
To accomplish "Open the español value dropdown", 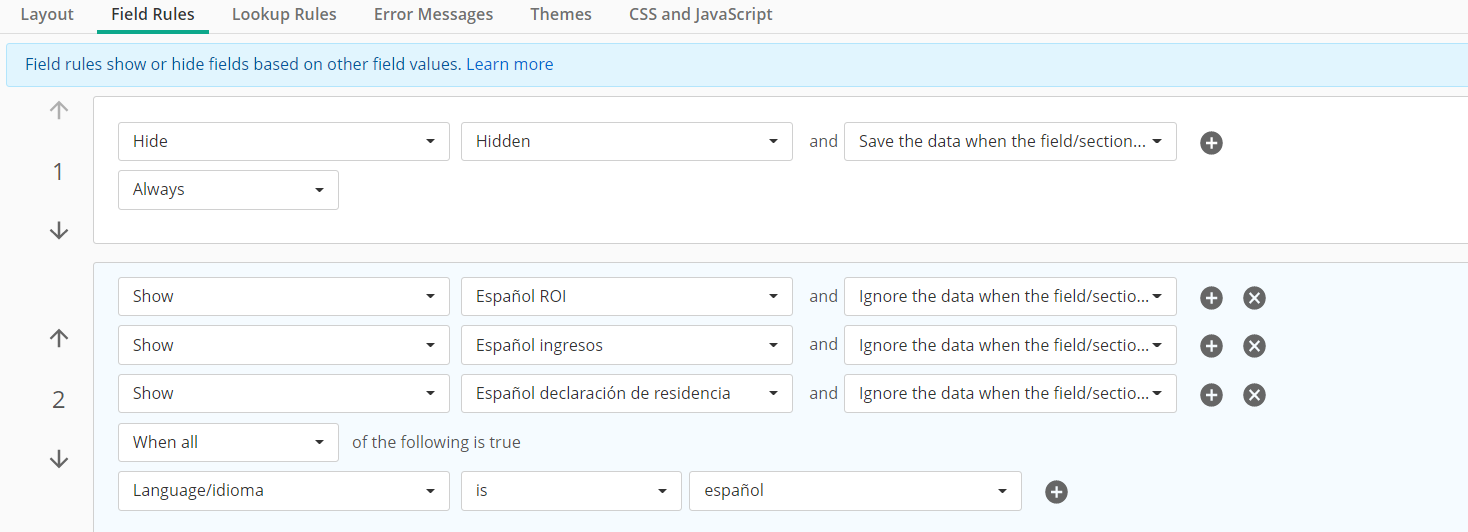I will (x=855, y=491).
